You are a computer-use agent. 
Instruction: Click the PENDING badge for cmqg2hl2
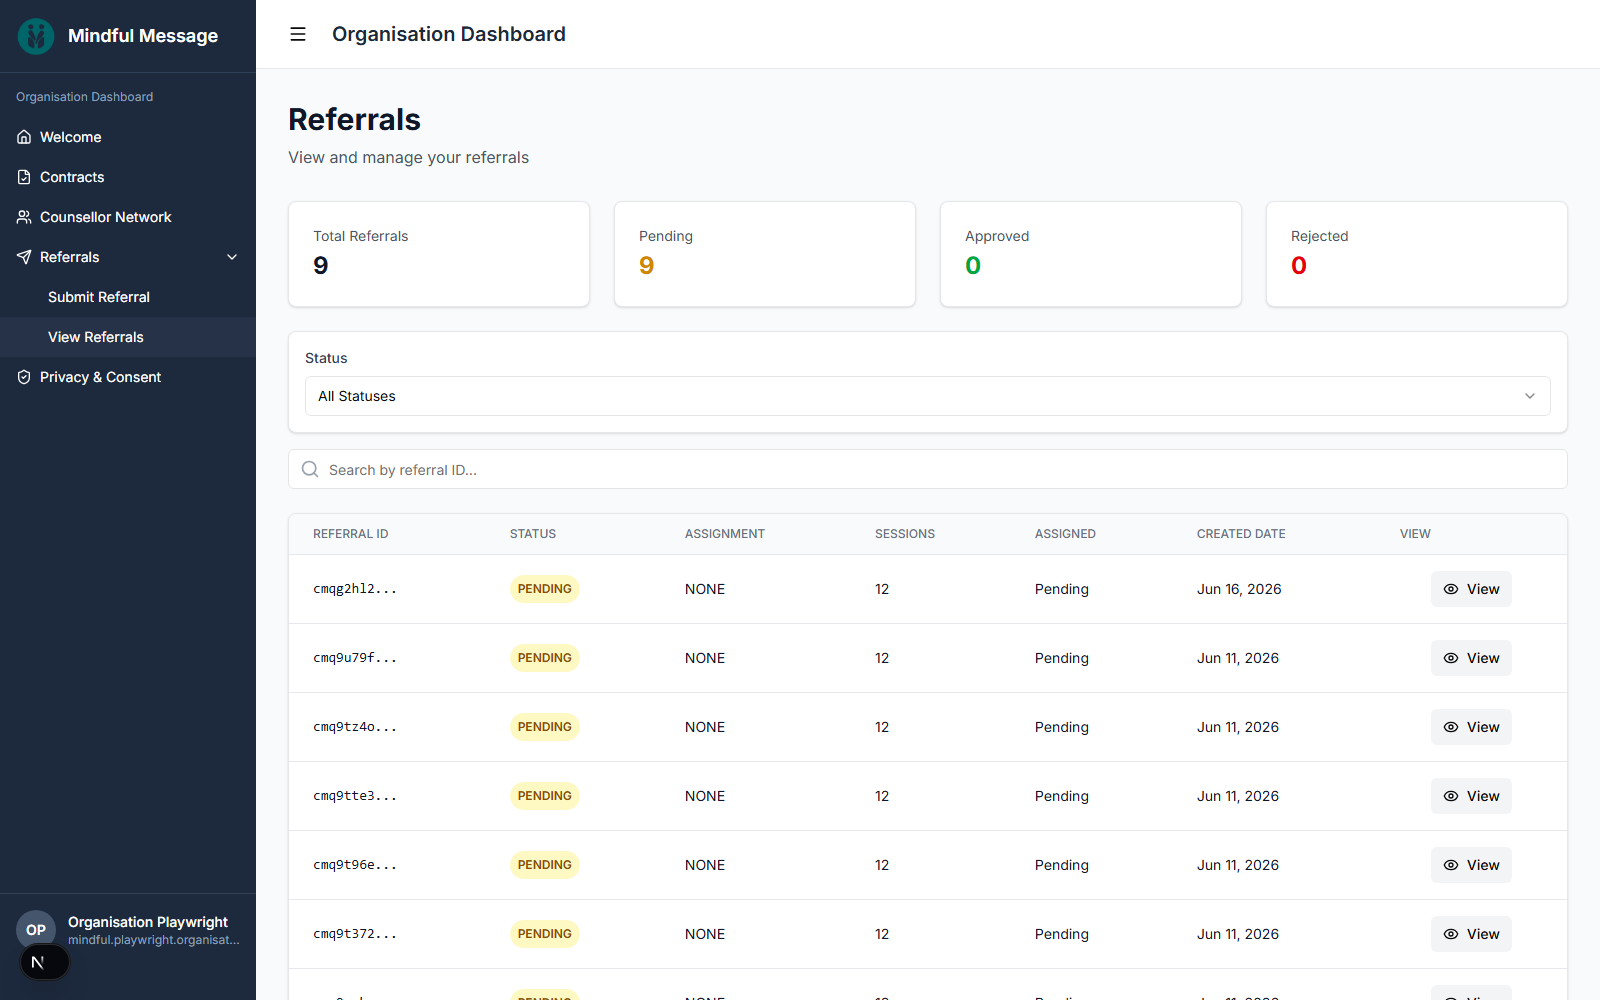pyautogui.click(x=545, y=589)
